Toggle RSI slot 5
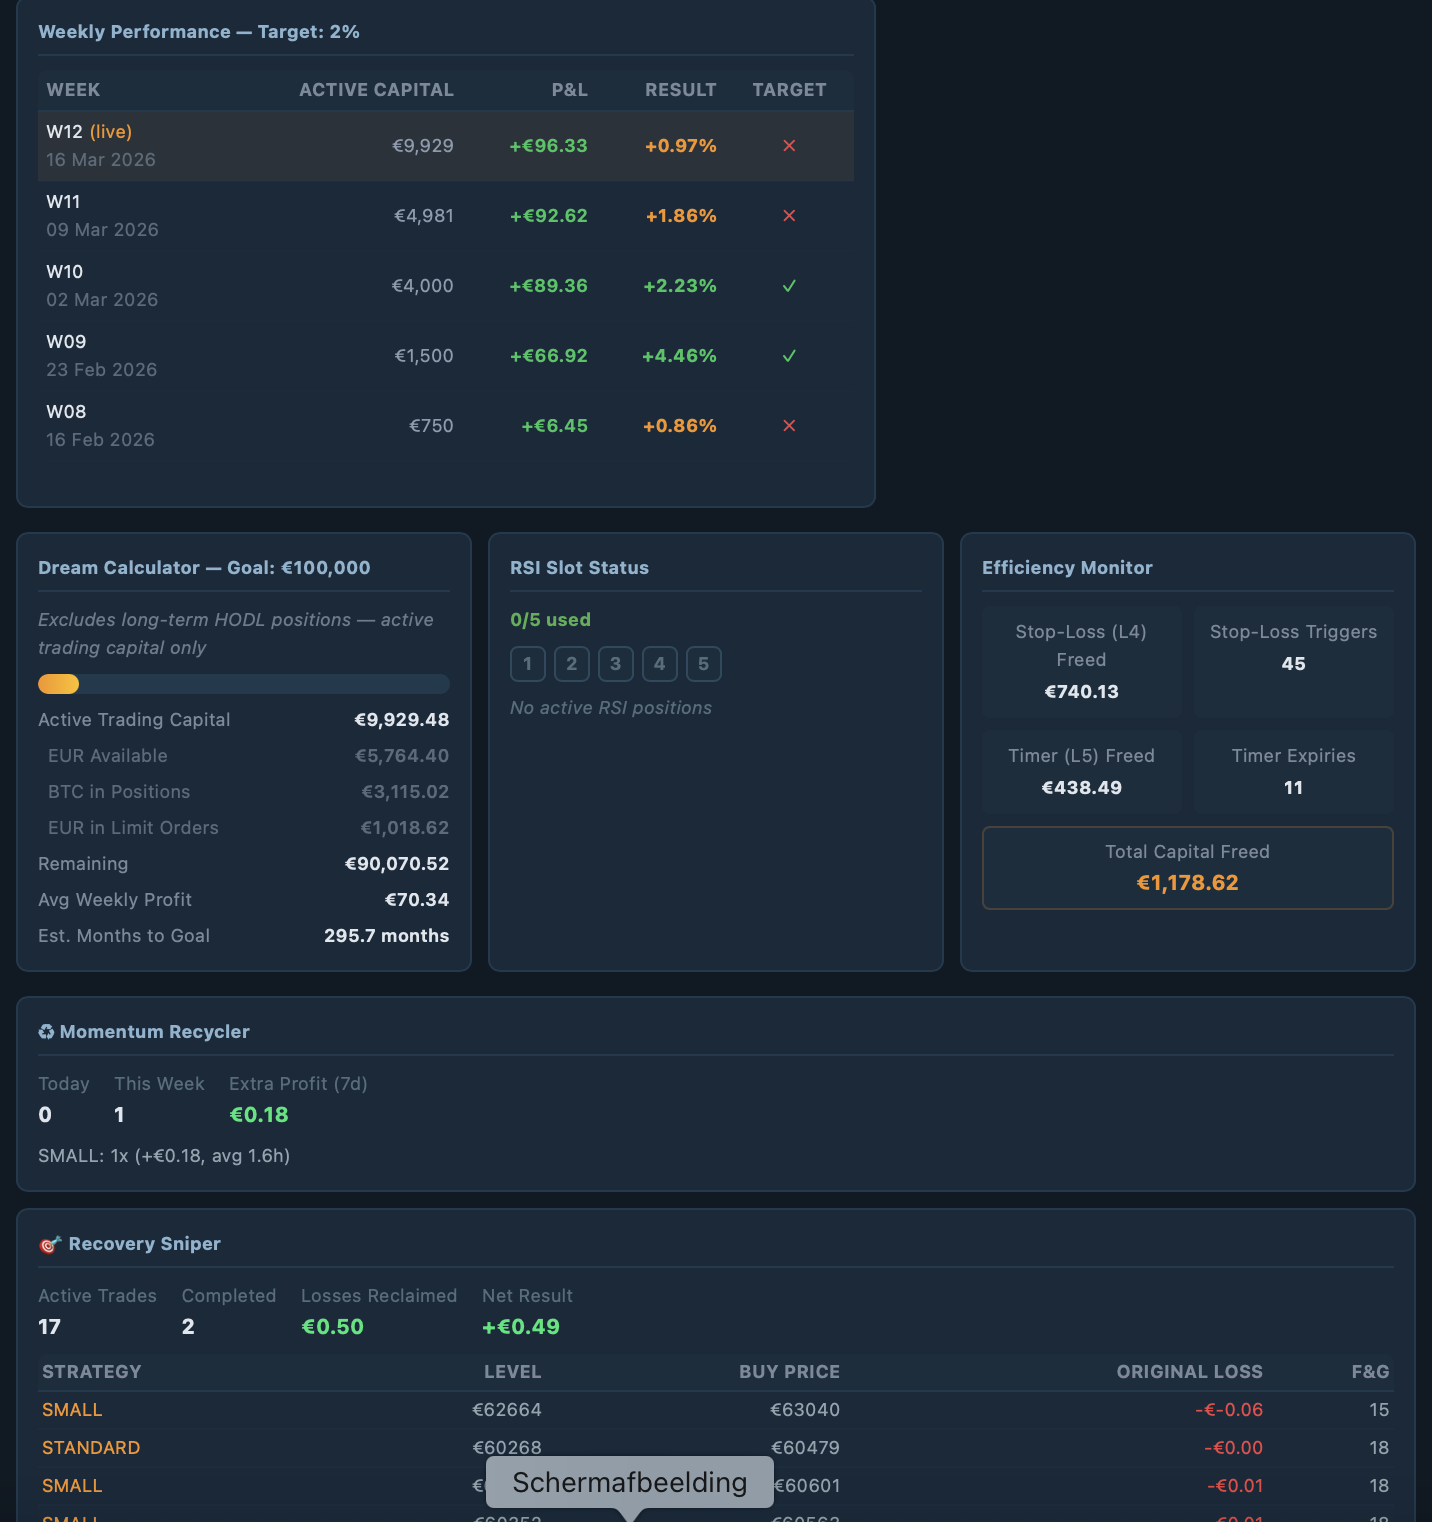This screenshot has height=1522, width=1432. point(703,664)
